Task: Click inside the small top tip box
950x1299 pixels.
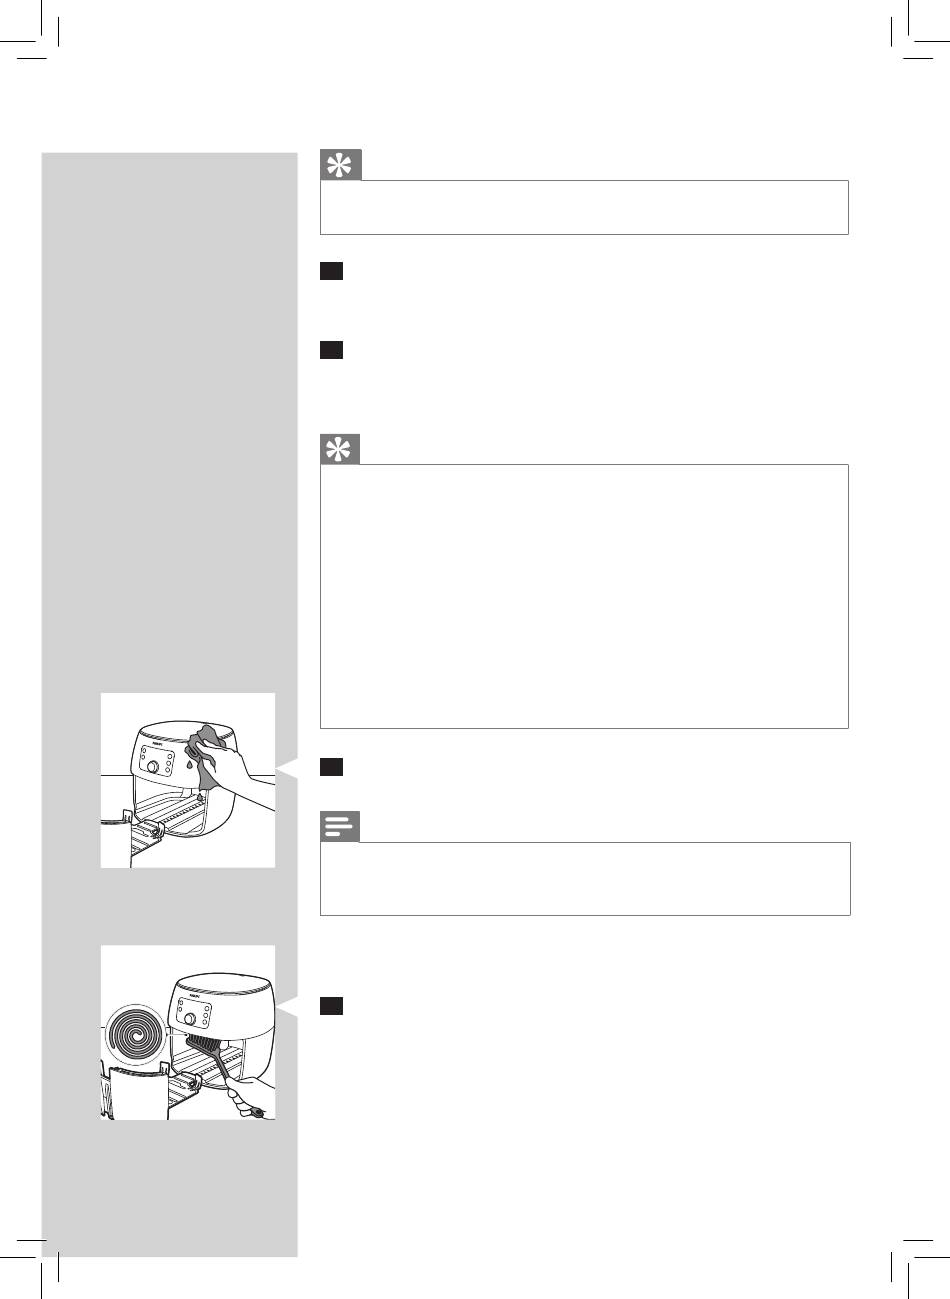Action: [x=584, y=207]
